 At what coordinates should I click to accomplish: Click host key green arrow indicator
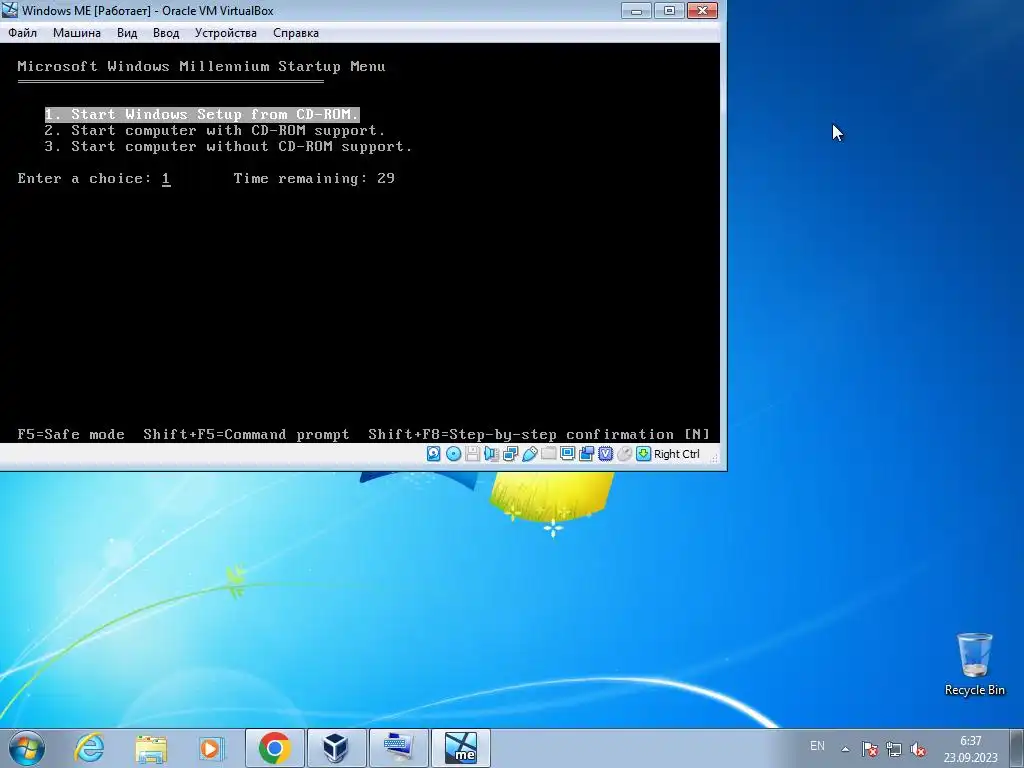point(643,454)
